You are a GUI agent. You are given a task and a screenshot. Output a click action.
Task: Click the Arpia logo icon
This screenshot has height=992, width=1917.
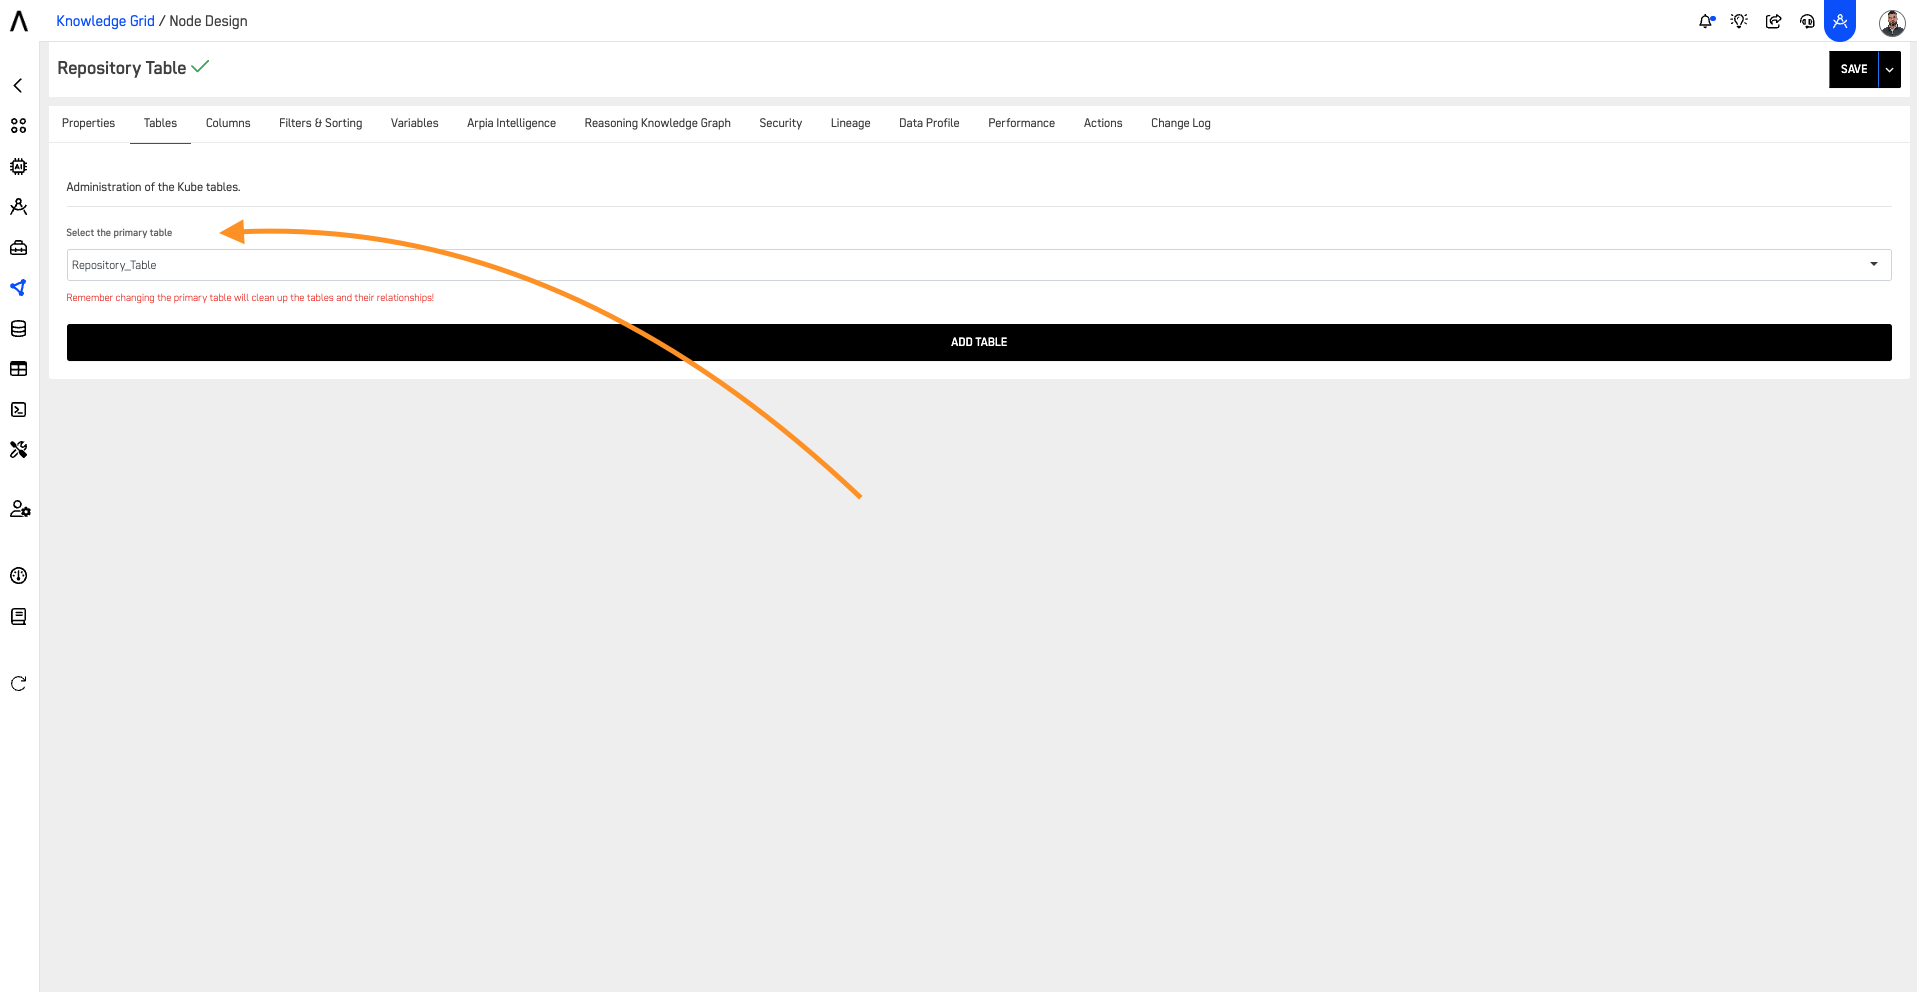click(19, 21)
